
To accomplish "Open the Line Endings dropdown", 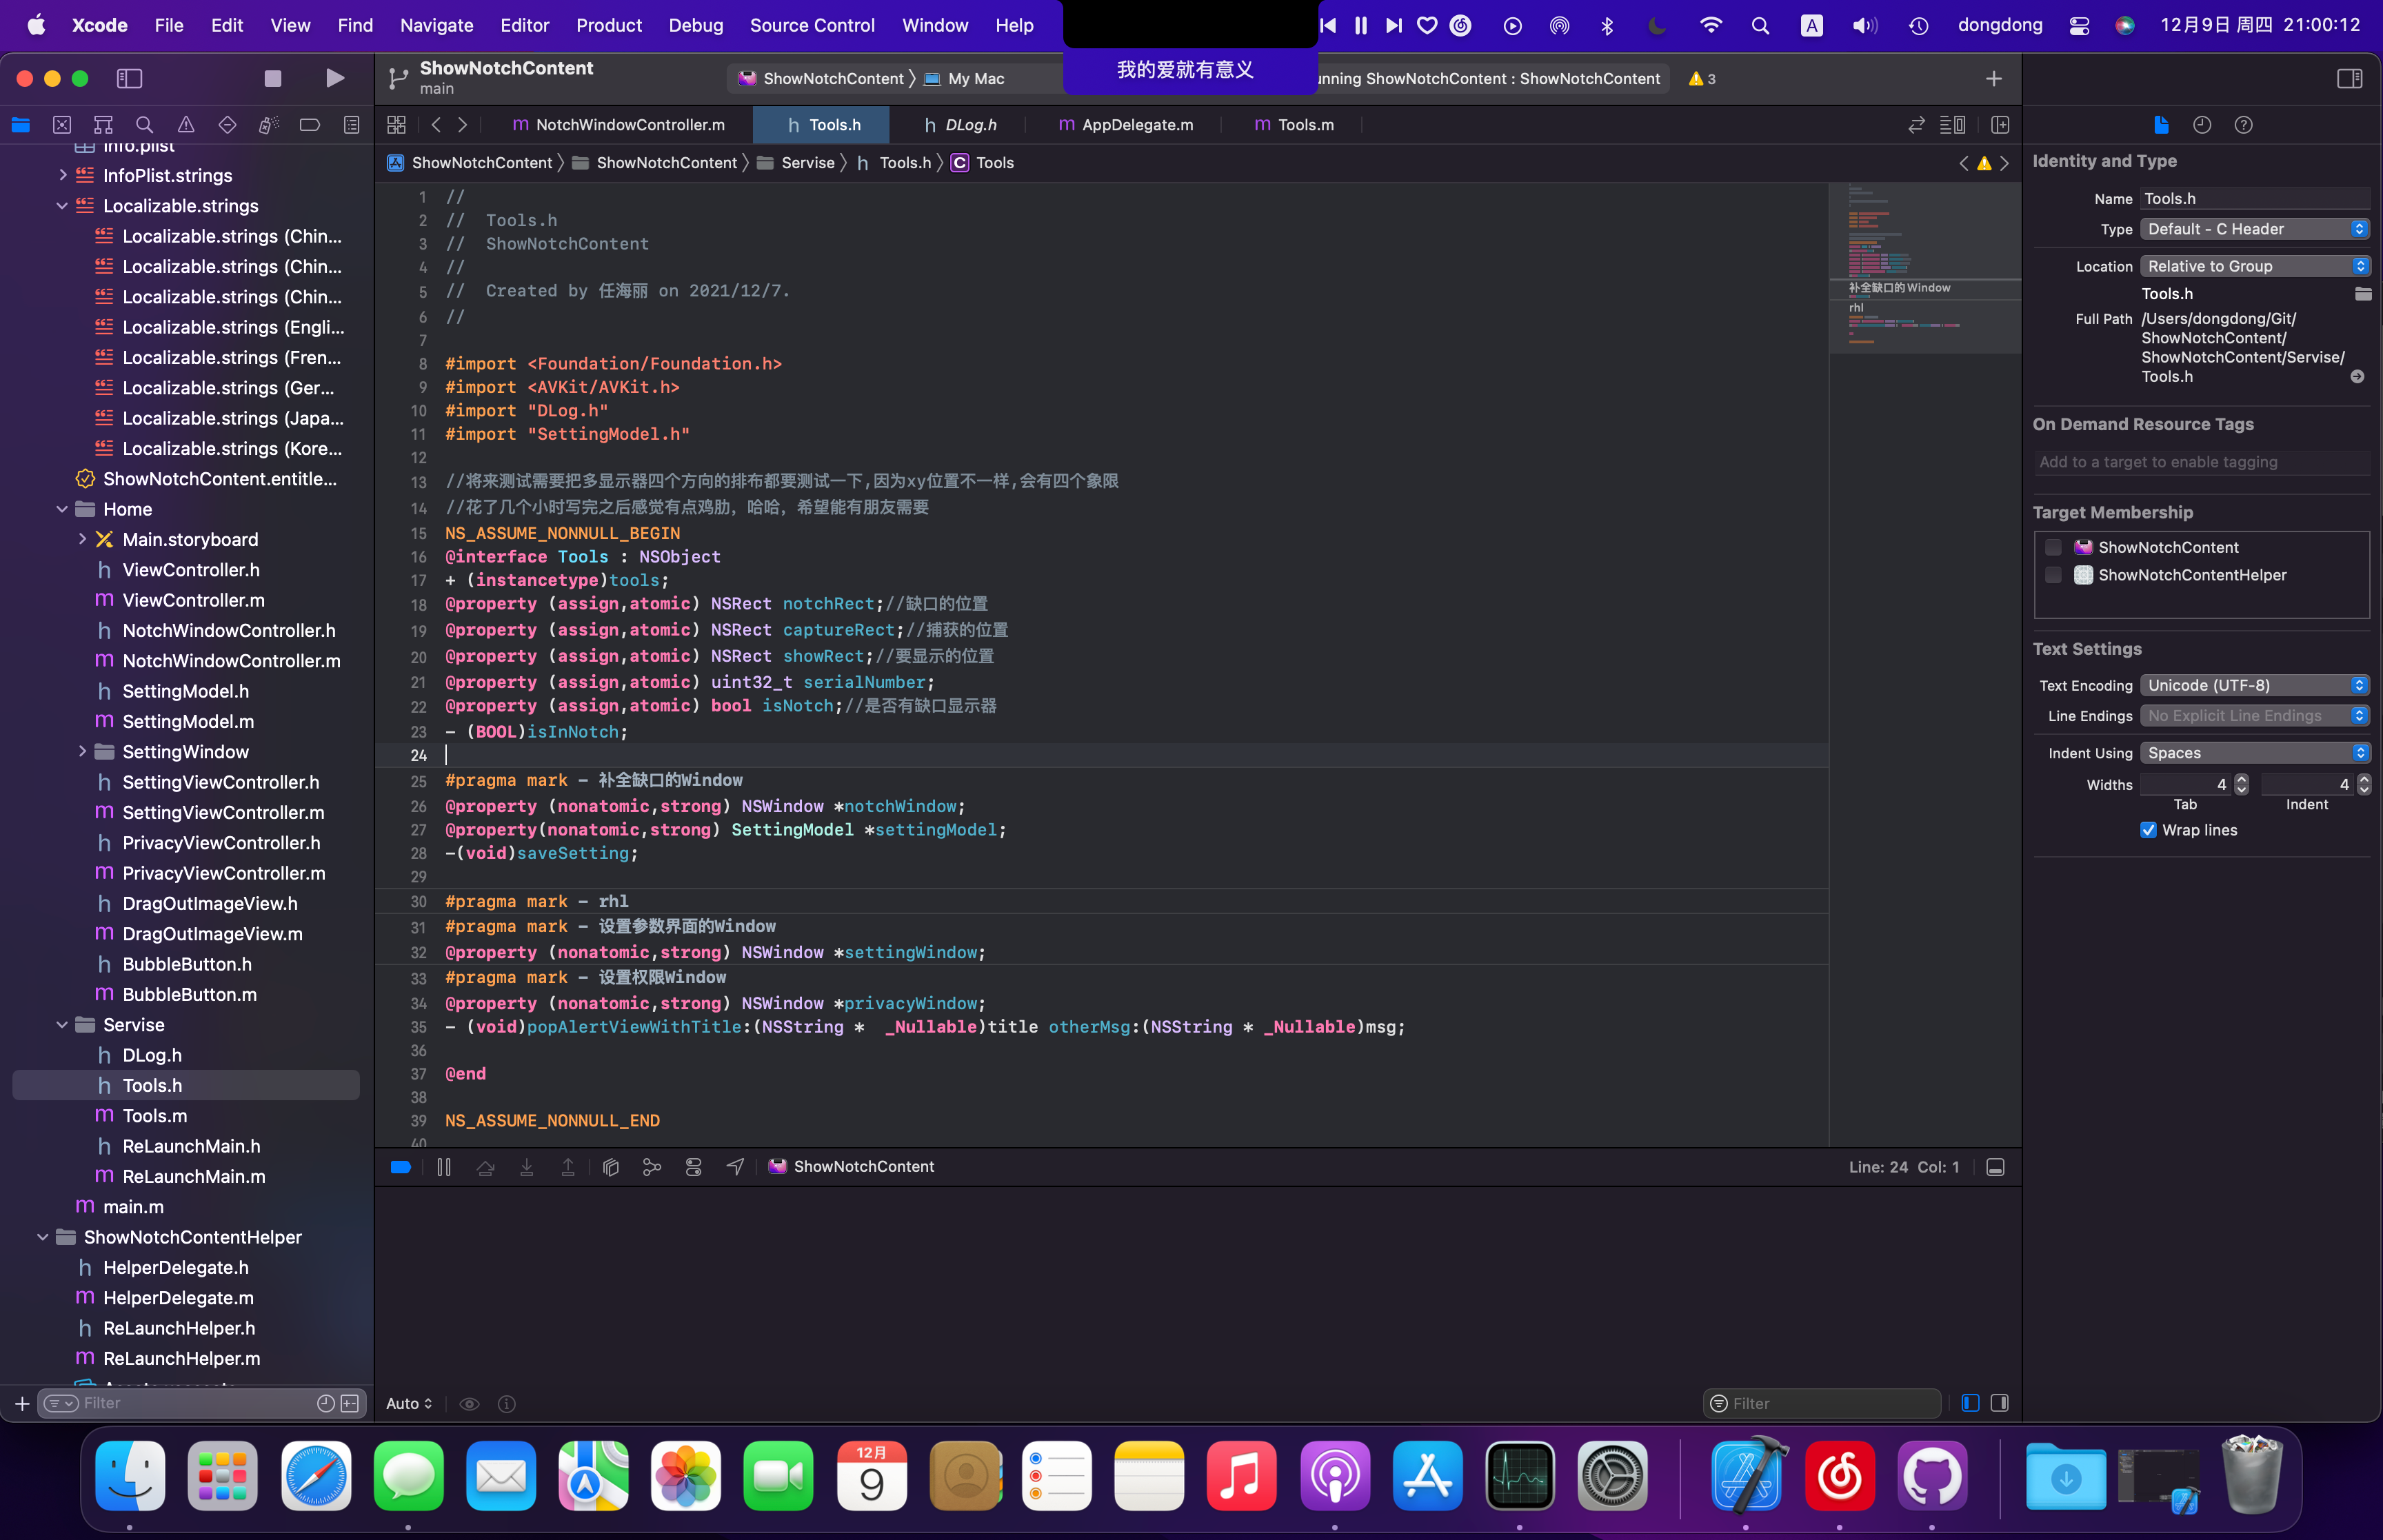I will coord(2254,716).
